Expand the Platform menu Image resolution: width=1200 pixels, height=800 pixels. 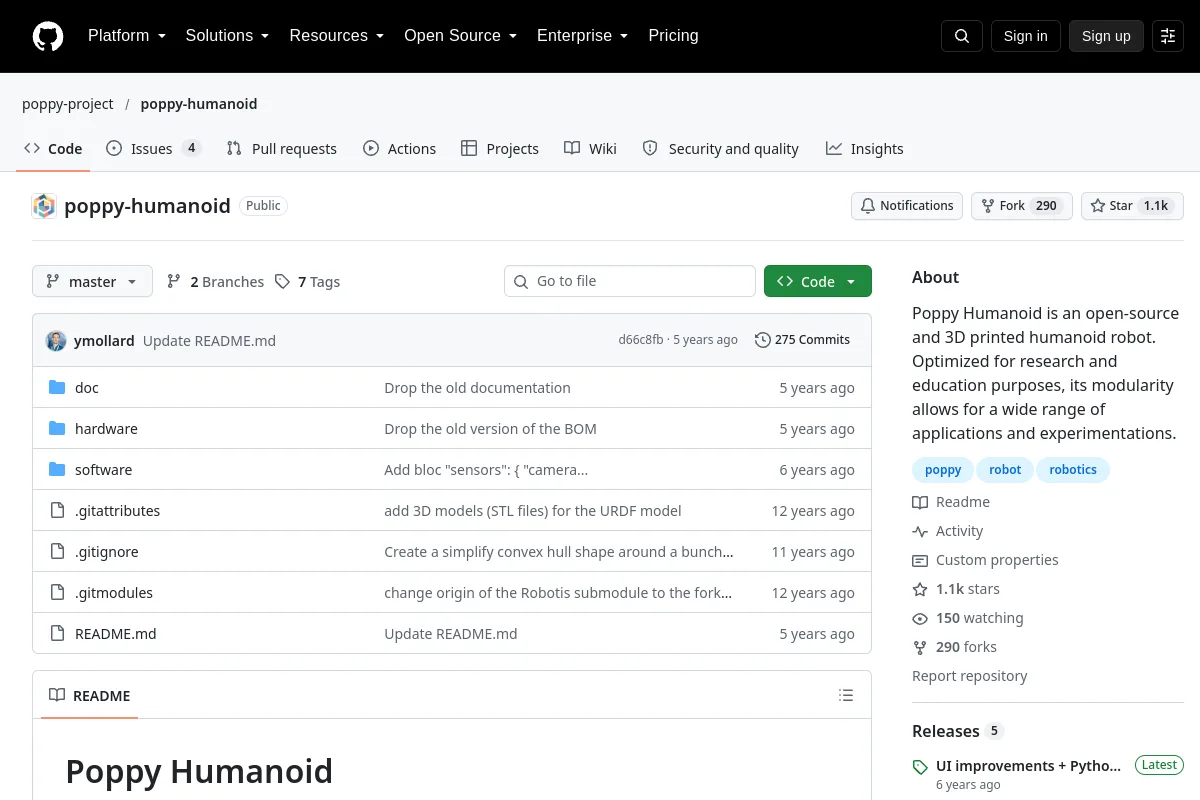click(x=127, y=36)
